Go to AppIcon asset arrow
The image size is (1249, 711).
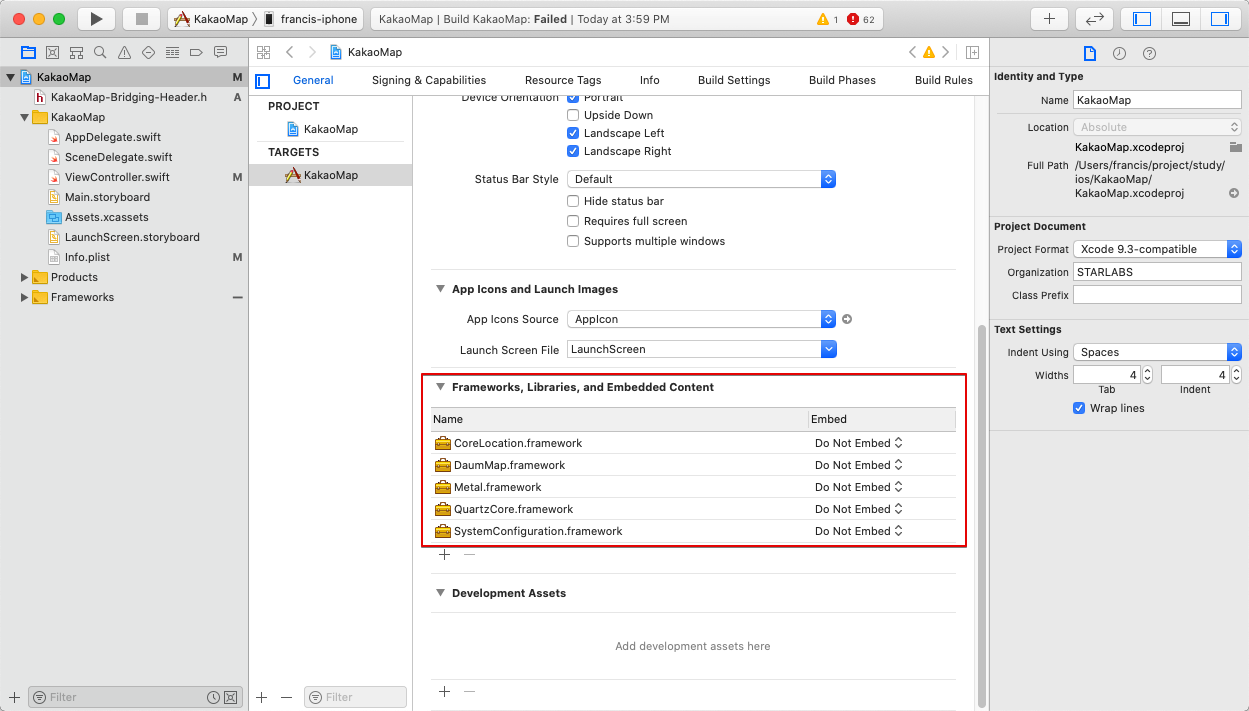click(847, 319)
